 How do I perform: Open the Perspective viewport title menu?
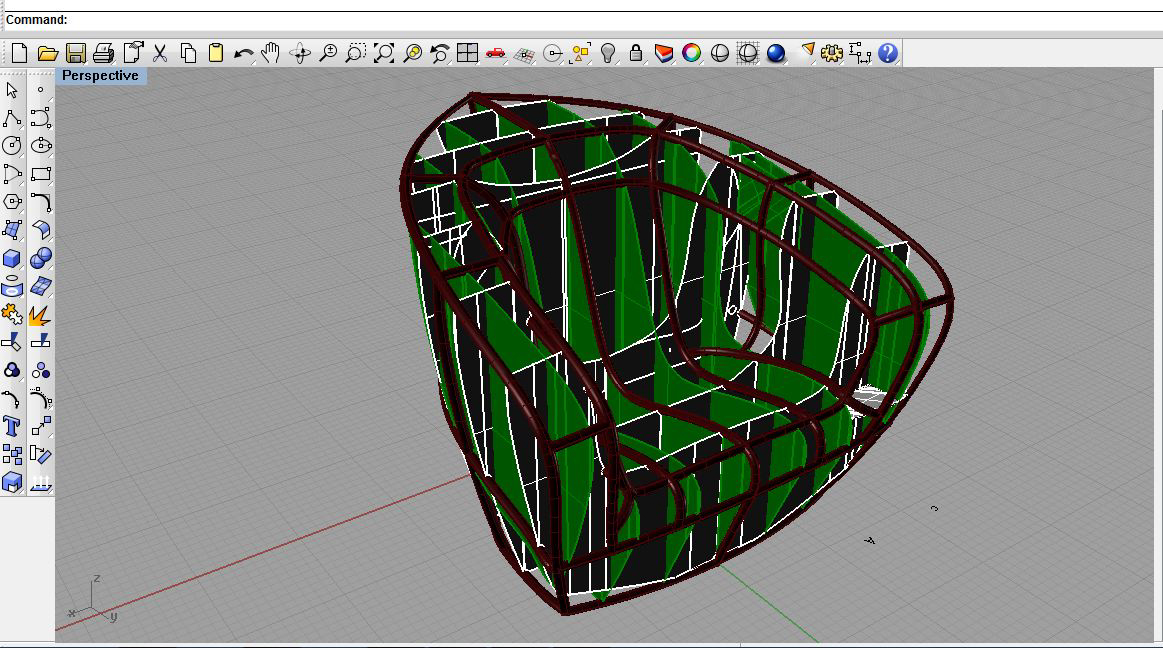pyautogui.click(x=100, y=76)
